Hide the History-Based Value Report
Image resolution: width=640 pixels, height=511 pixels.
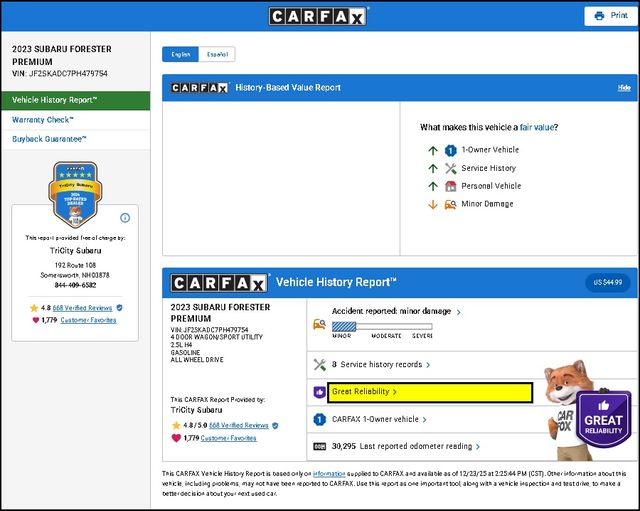[623, 88]
